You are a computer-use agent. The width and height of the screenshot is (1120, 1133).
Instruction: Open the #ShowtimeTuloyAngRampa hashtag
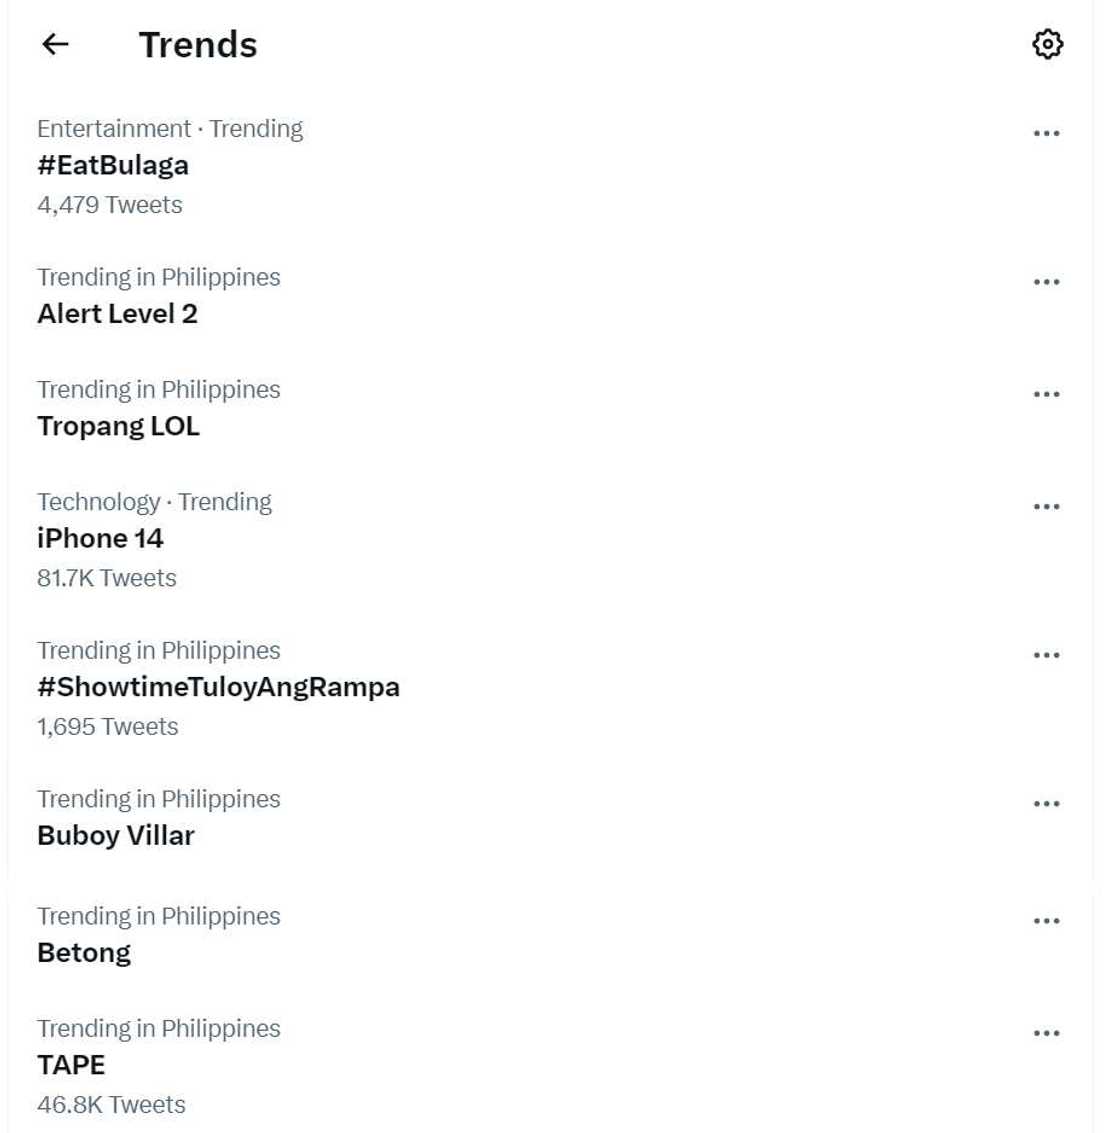click(x=218, y=687)
